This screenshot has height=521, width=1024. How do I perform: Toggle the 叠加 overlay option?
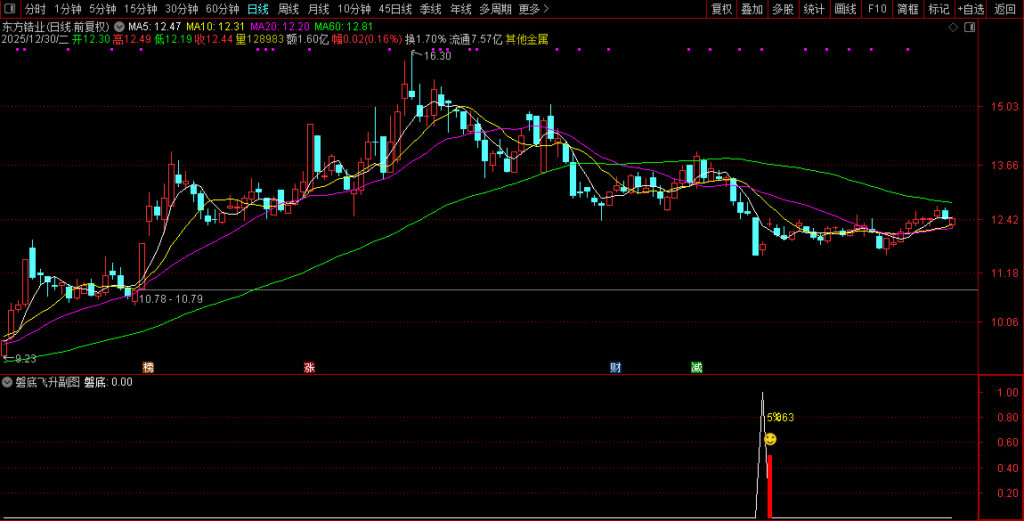pyautogui.click(x=752, y=9)
